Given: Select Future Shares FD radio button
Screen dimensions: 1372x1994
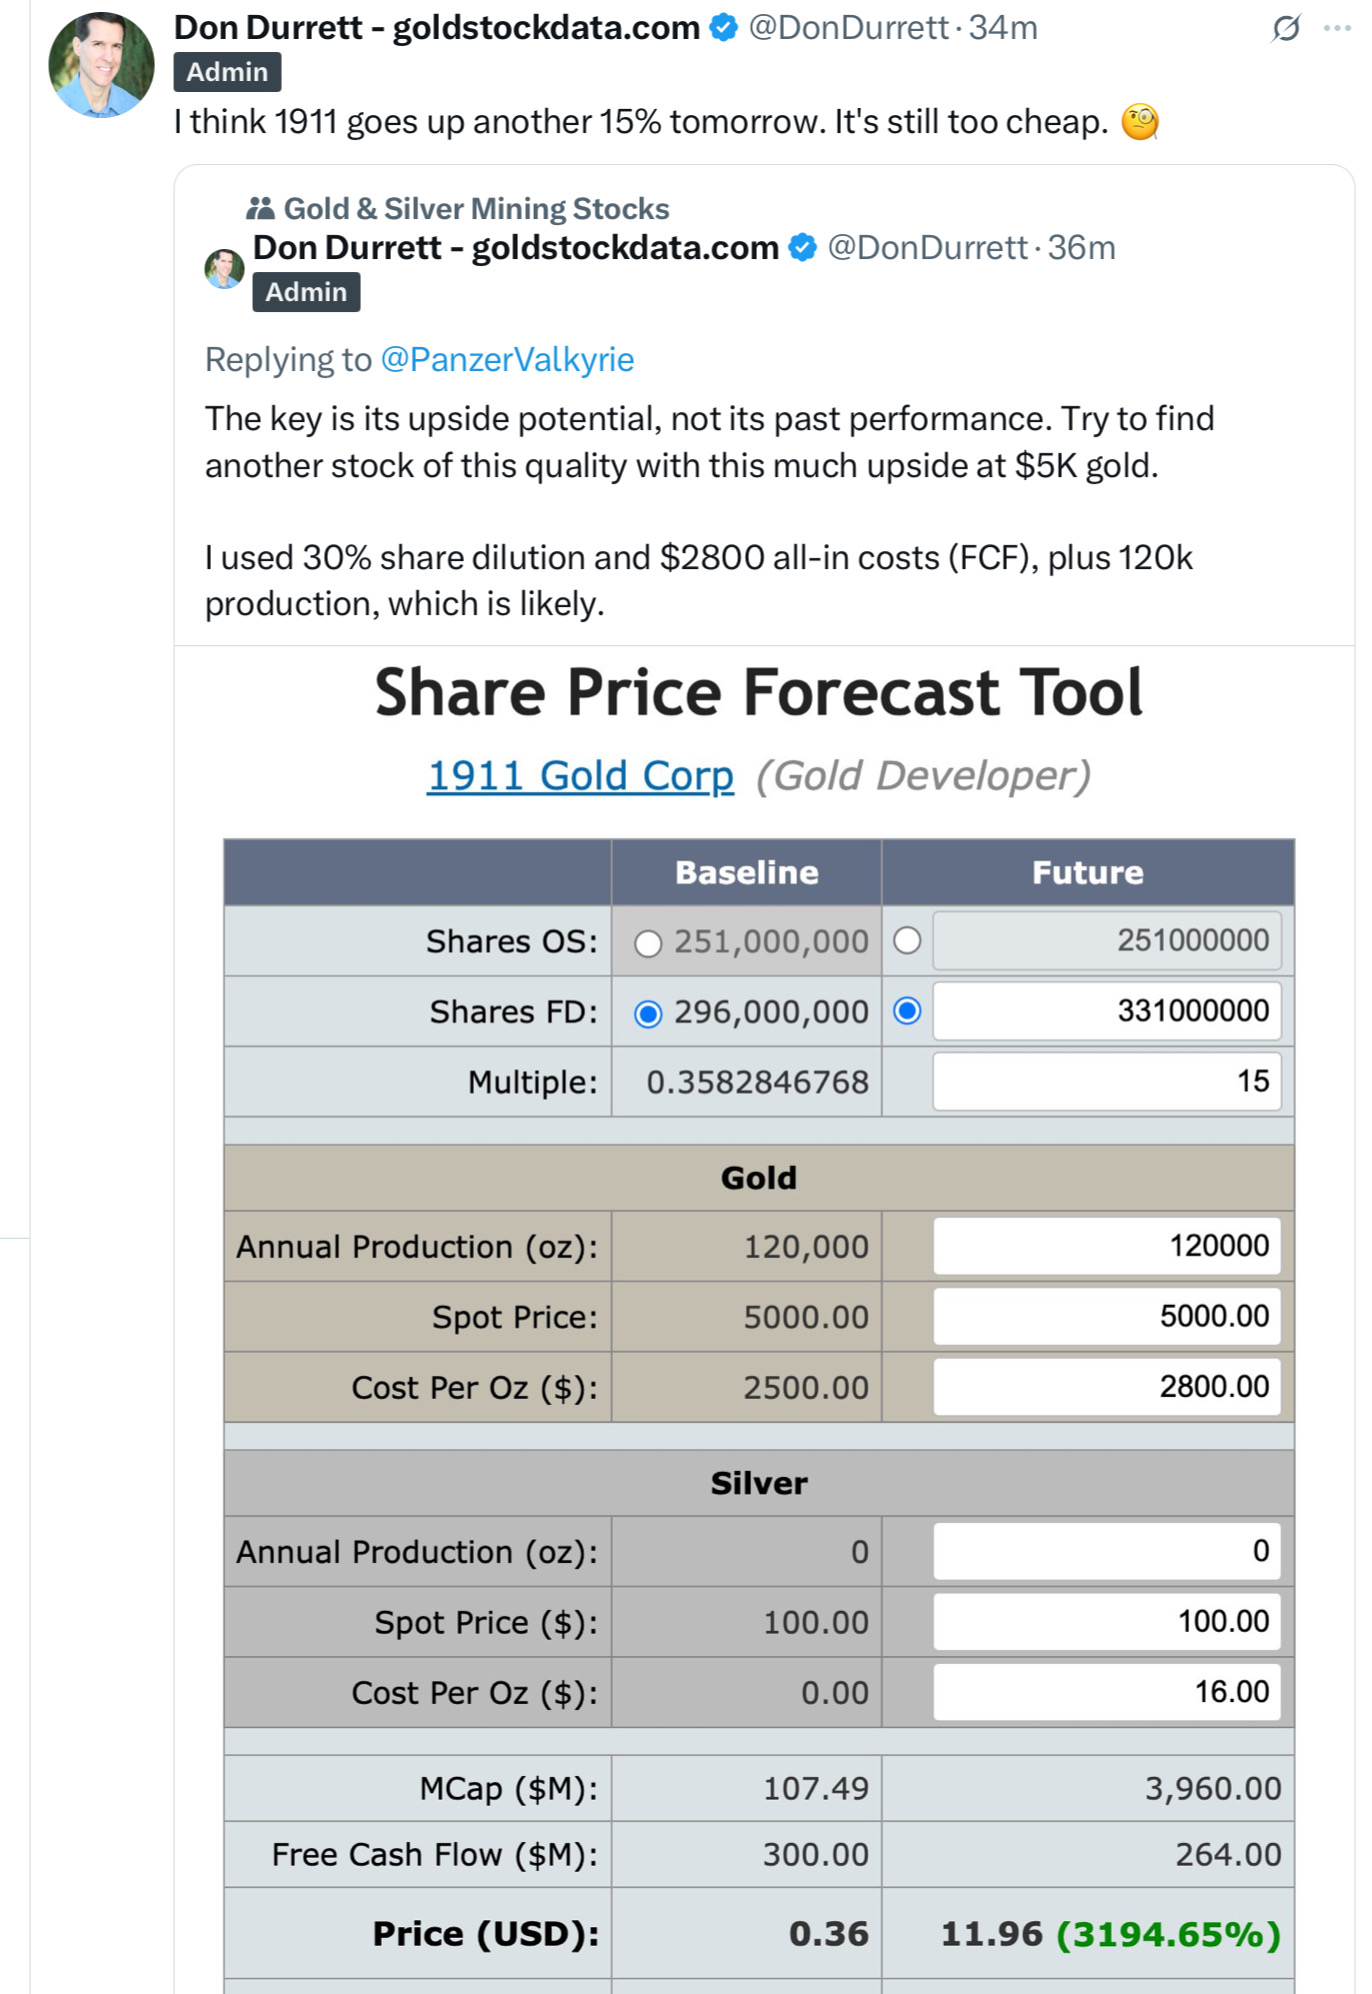Looking at the screenshot, I should tap(907, 1011).
